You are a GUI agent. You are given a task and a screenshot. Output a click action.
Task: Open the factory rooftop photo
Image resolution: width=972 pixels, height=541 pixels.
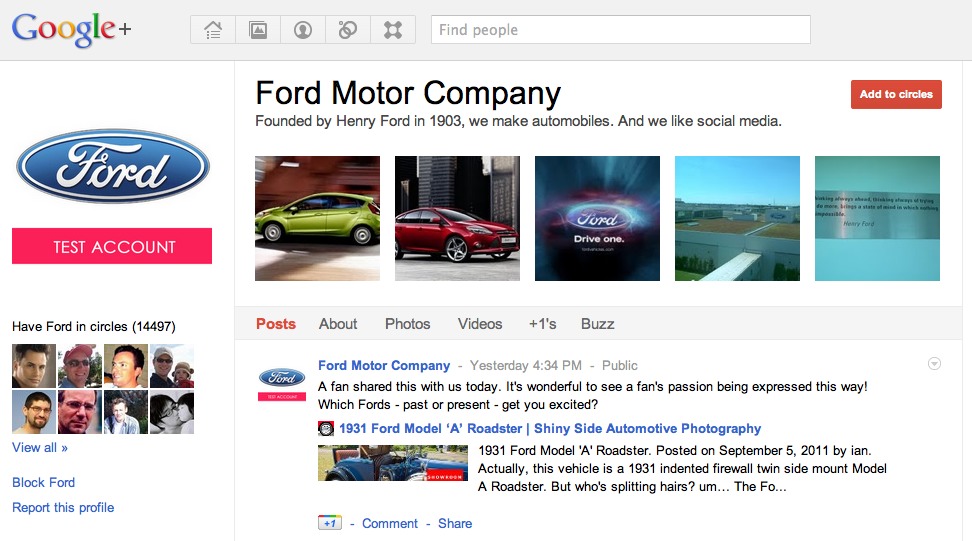click(x=737, y=218)
